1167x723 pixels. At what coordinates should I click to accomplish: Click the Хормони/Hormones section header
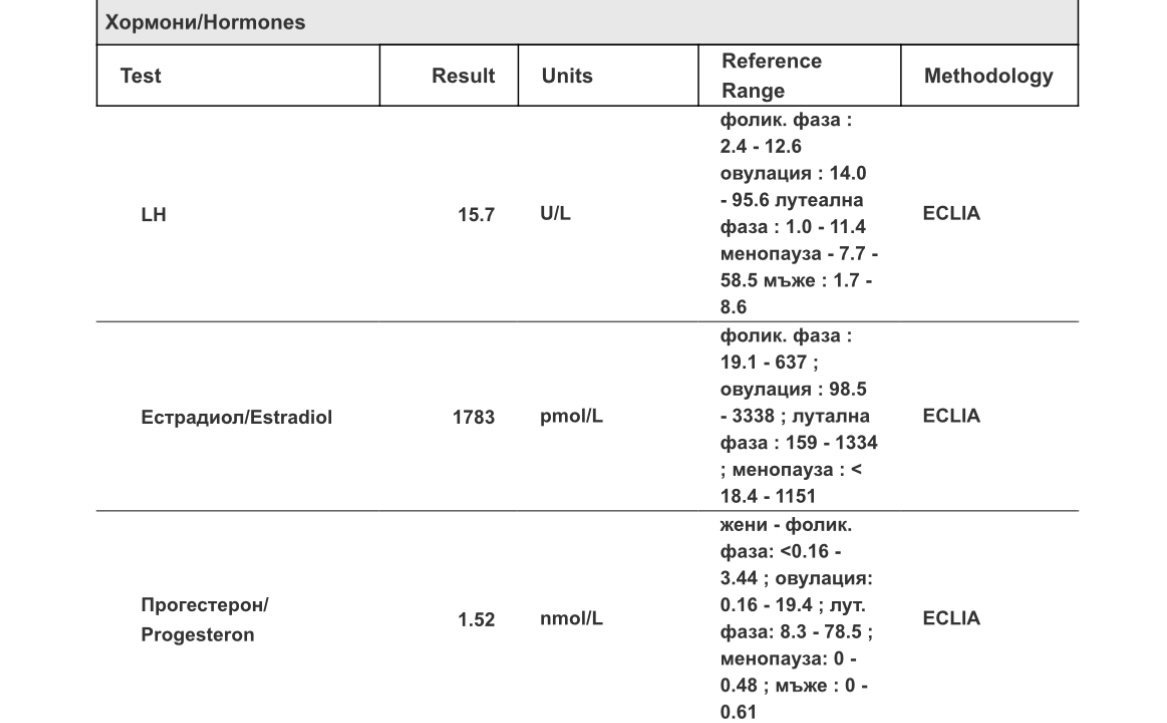point(206,22)
